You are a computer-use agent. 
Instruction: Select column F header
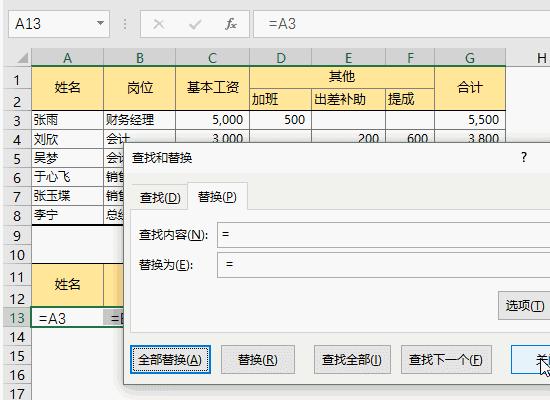point(410,58)
